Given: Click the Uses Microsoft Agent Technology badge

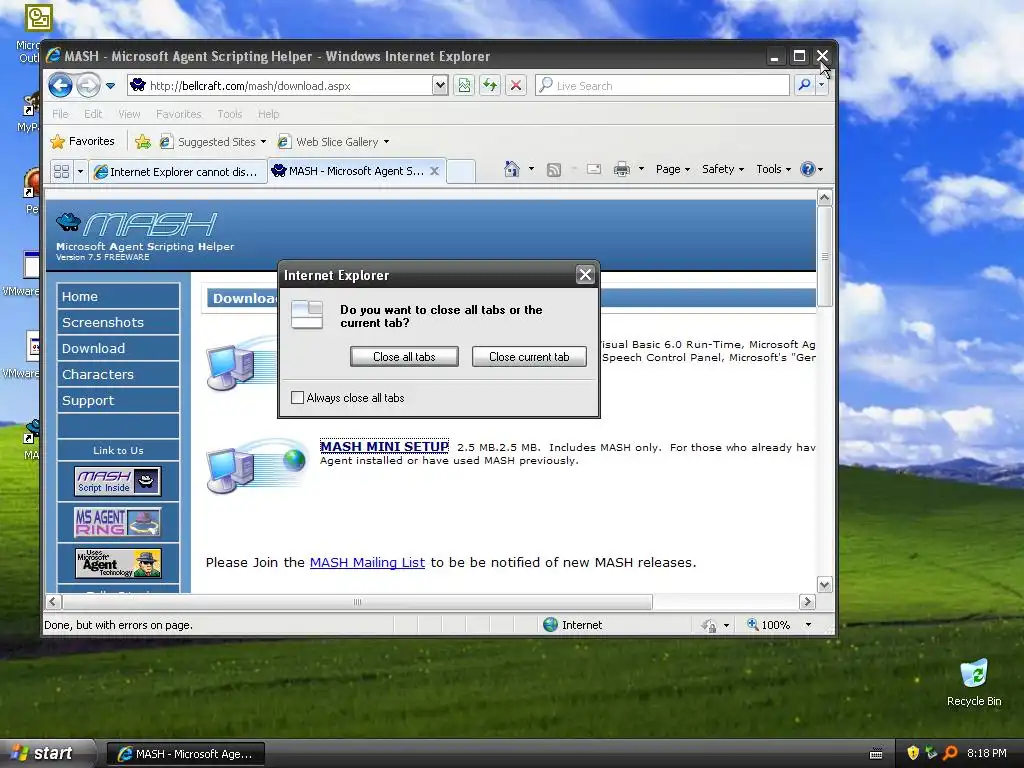Looking at the screenshot, I should point(118,564).
